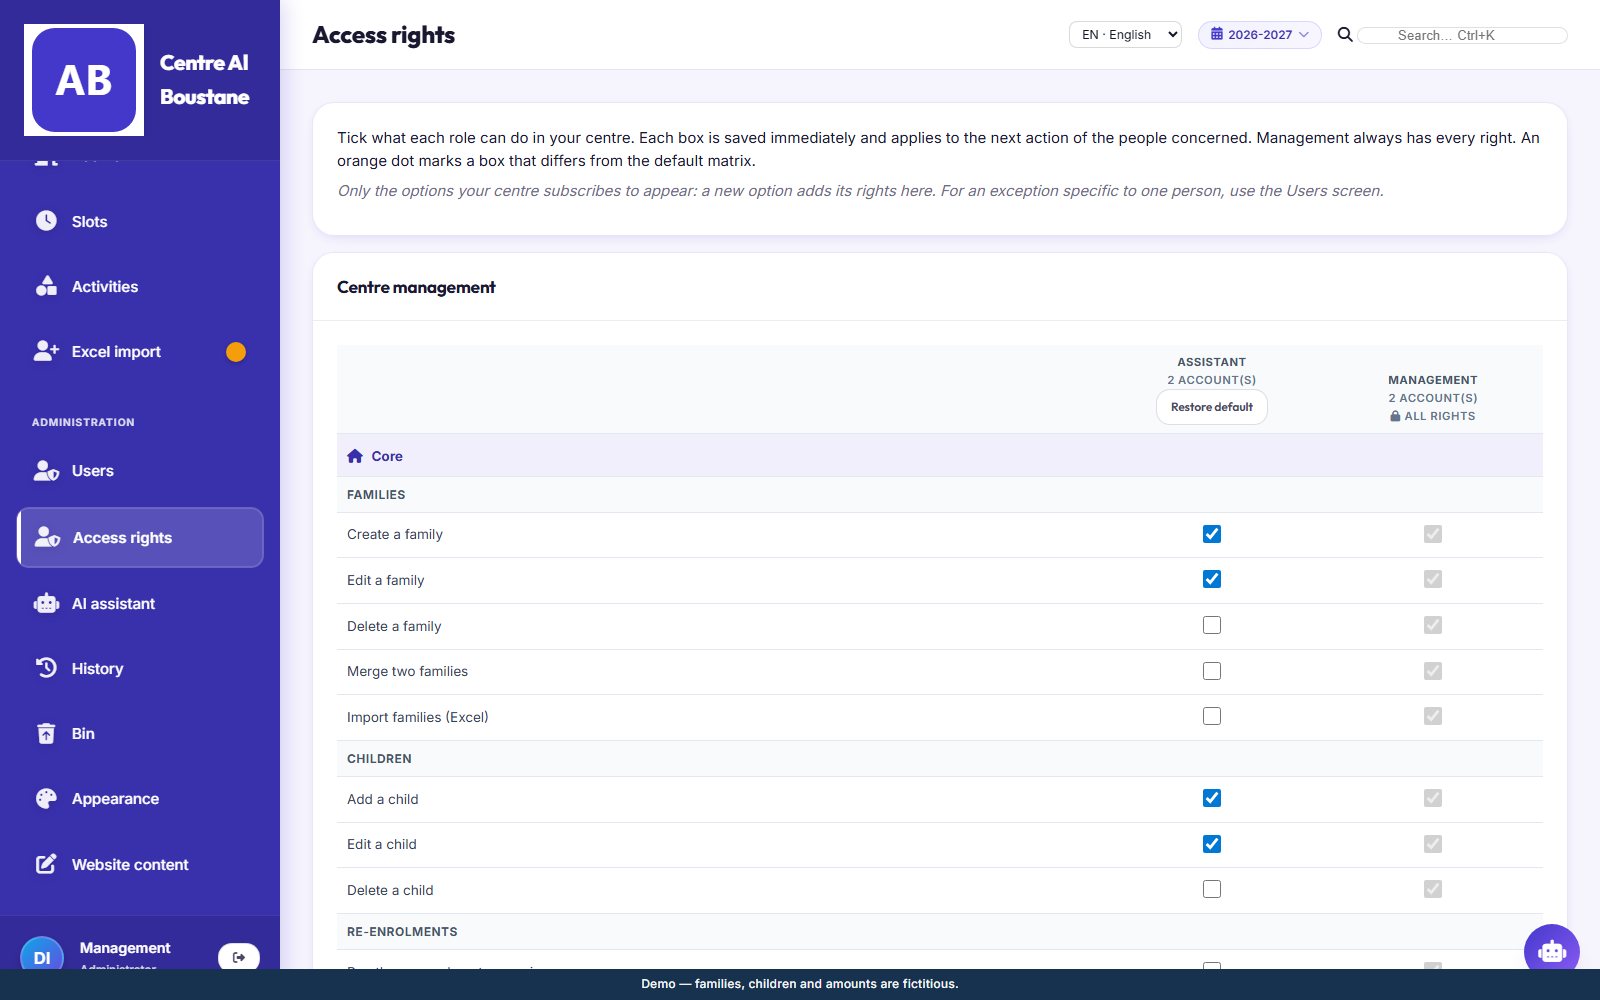
Task: Click Restore default for Assistant
Action: 1212,407
